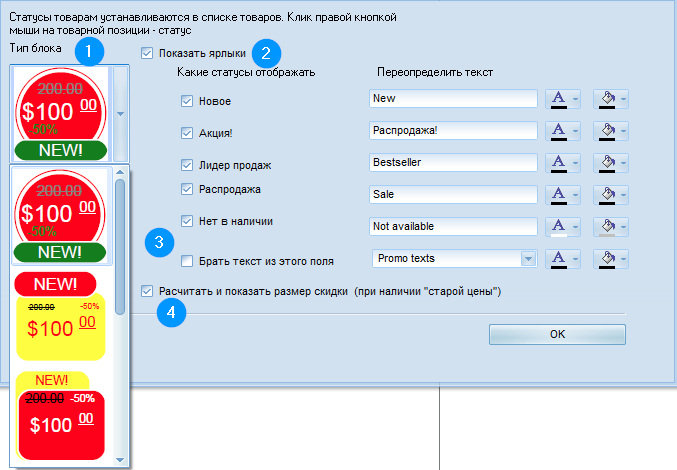Viewport: 677px width, 470px height.
Task: Expand font color arrow in Акция! row
Action: tap(575, 131)
